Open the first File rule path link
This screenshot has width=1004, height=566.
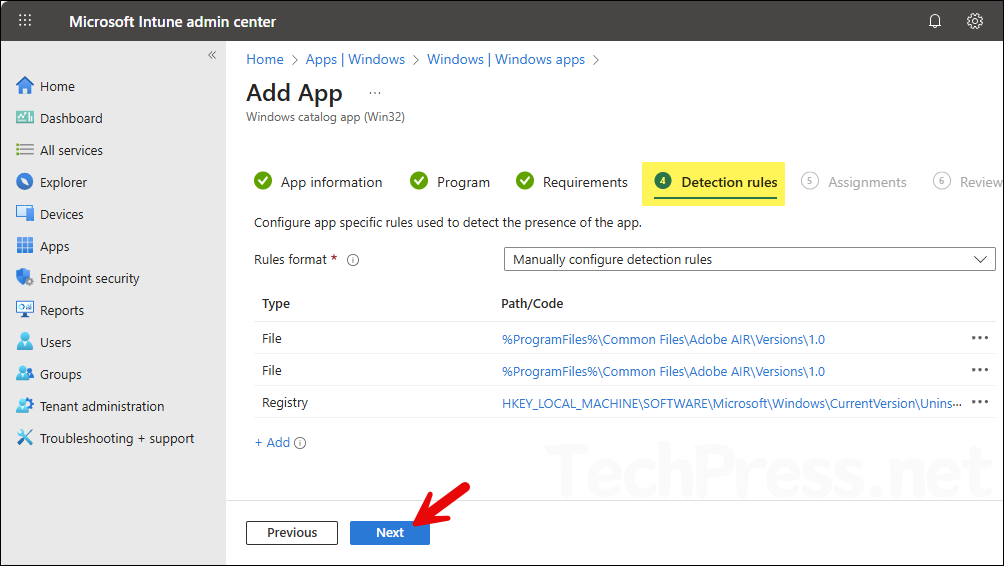coord(663,339)
